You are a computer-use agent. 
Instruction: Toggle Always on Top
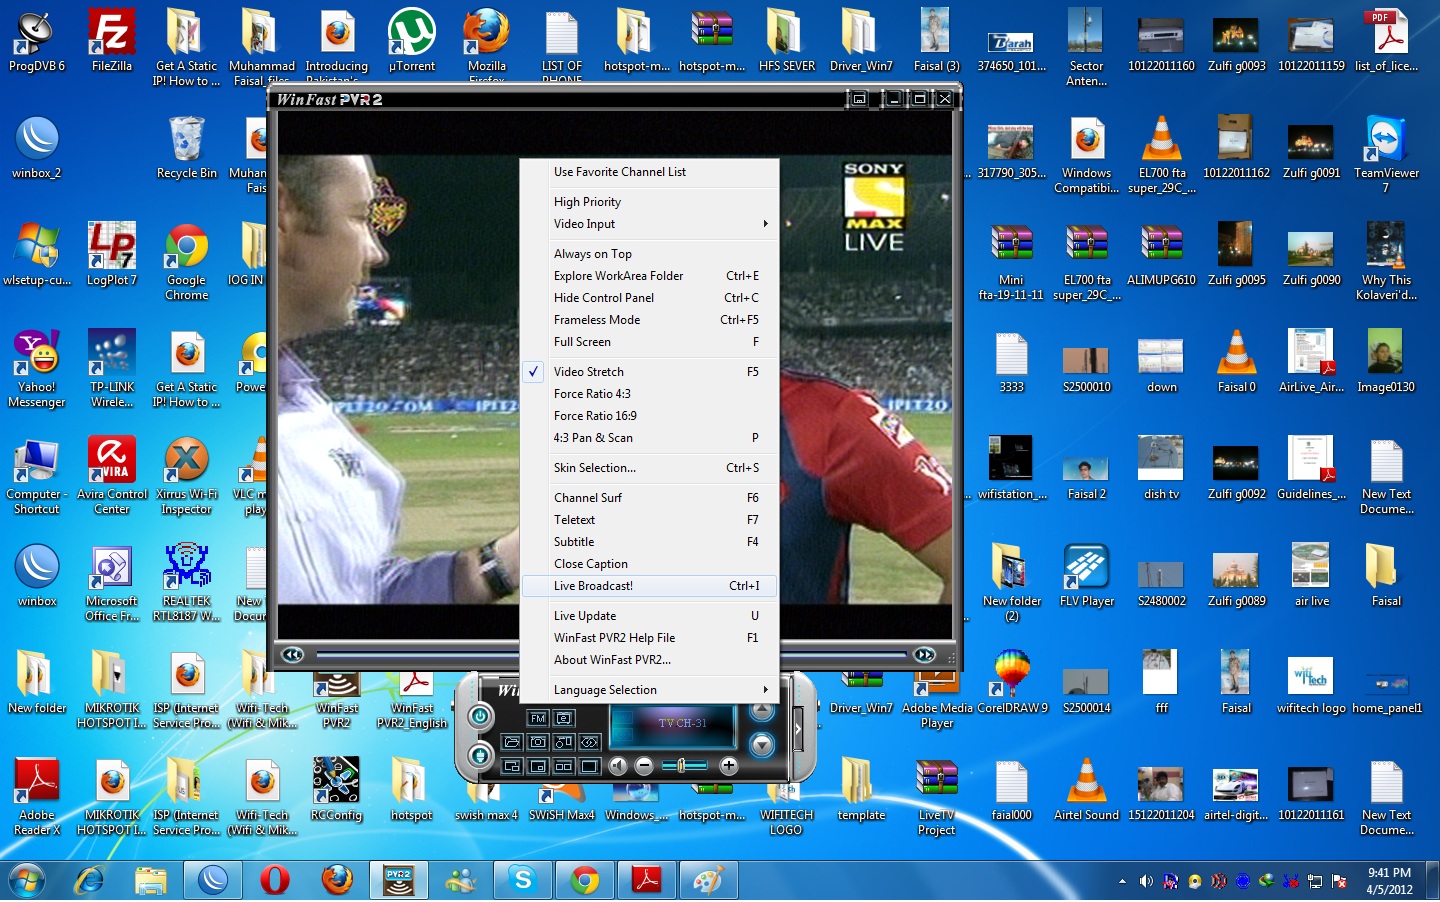click(650, 254)
